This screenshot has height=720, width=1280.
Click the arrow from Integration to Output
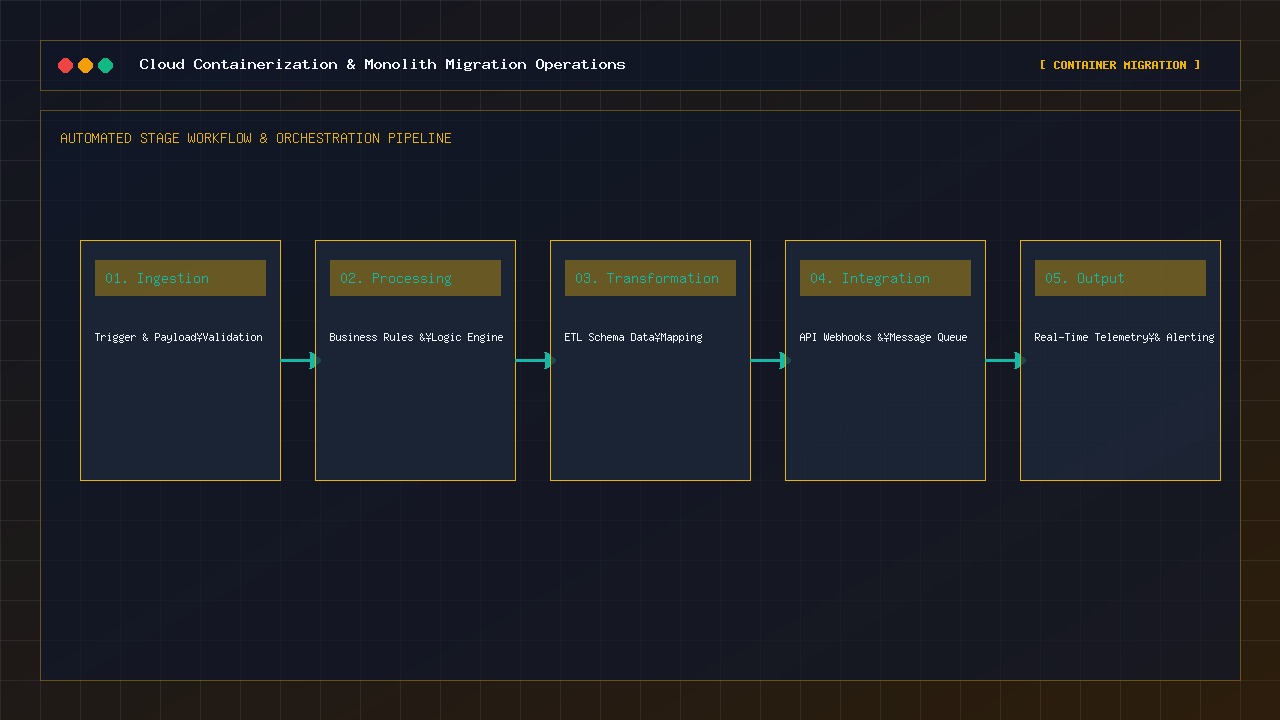1005,360
